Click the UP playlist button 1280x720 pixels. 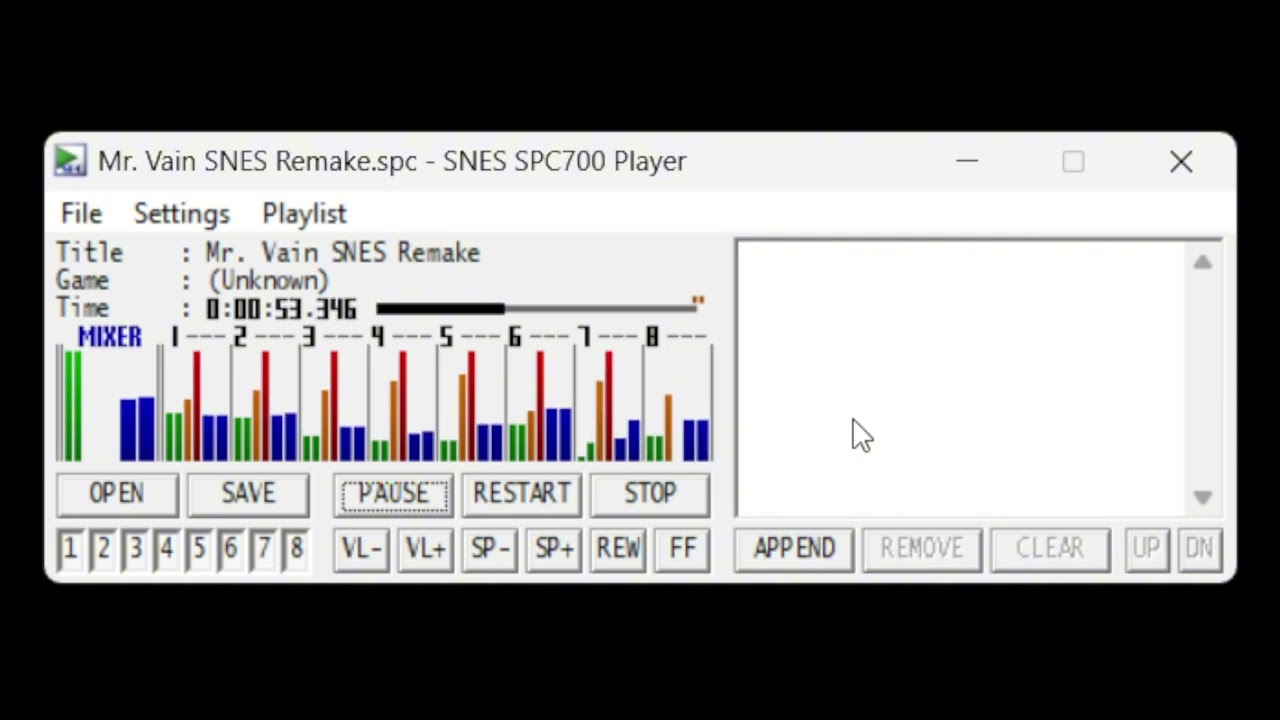point(1146,549)
